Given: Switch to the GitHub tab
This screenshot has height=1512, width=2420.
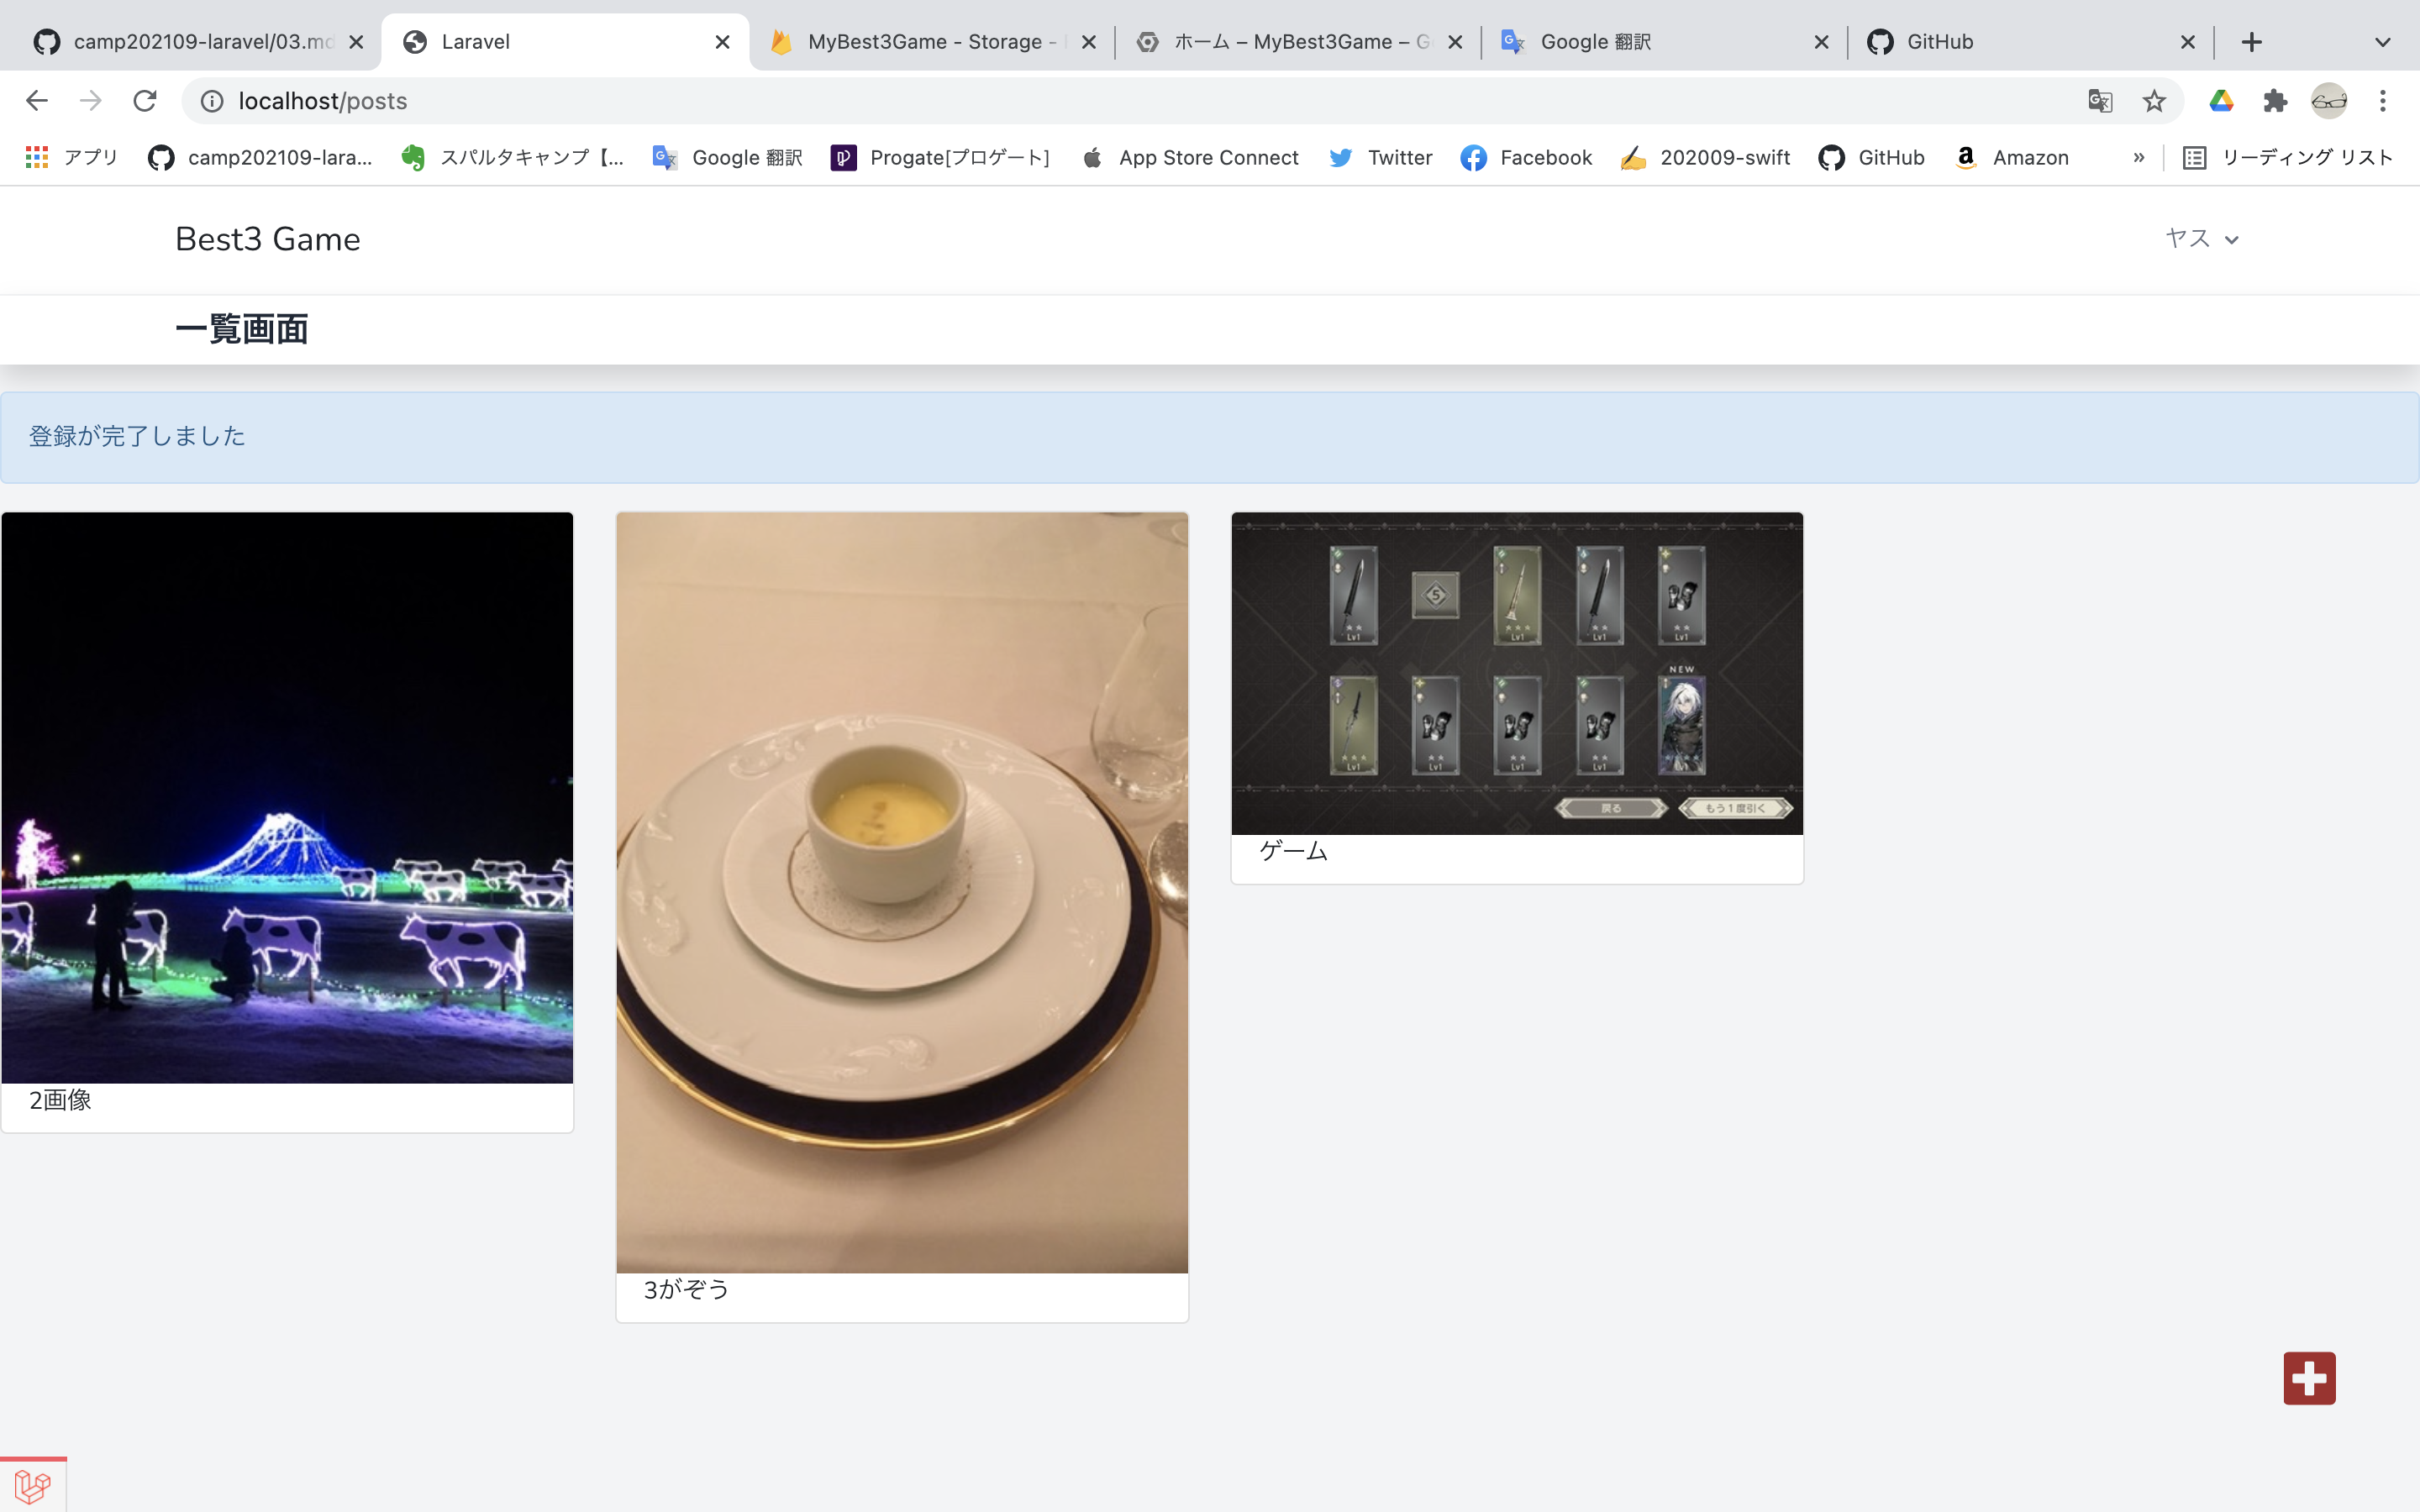Looking at the screenshot, I should (x=2030, y=42).
